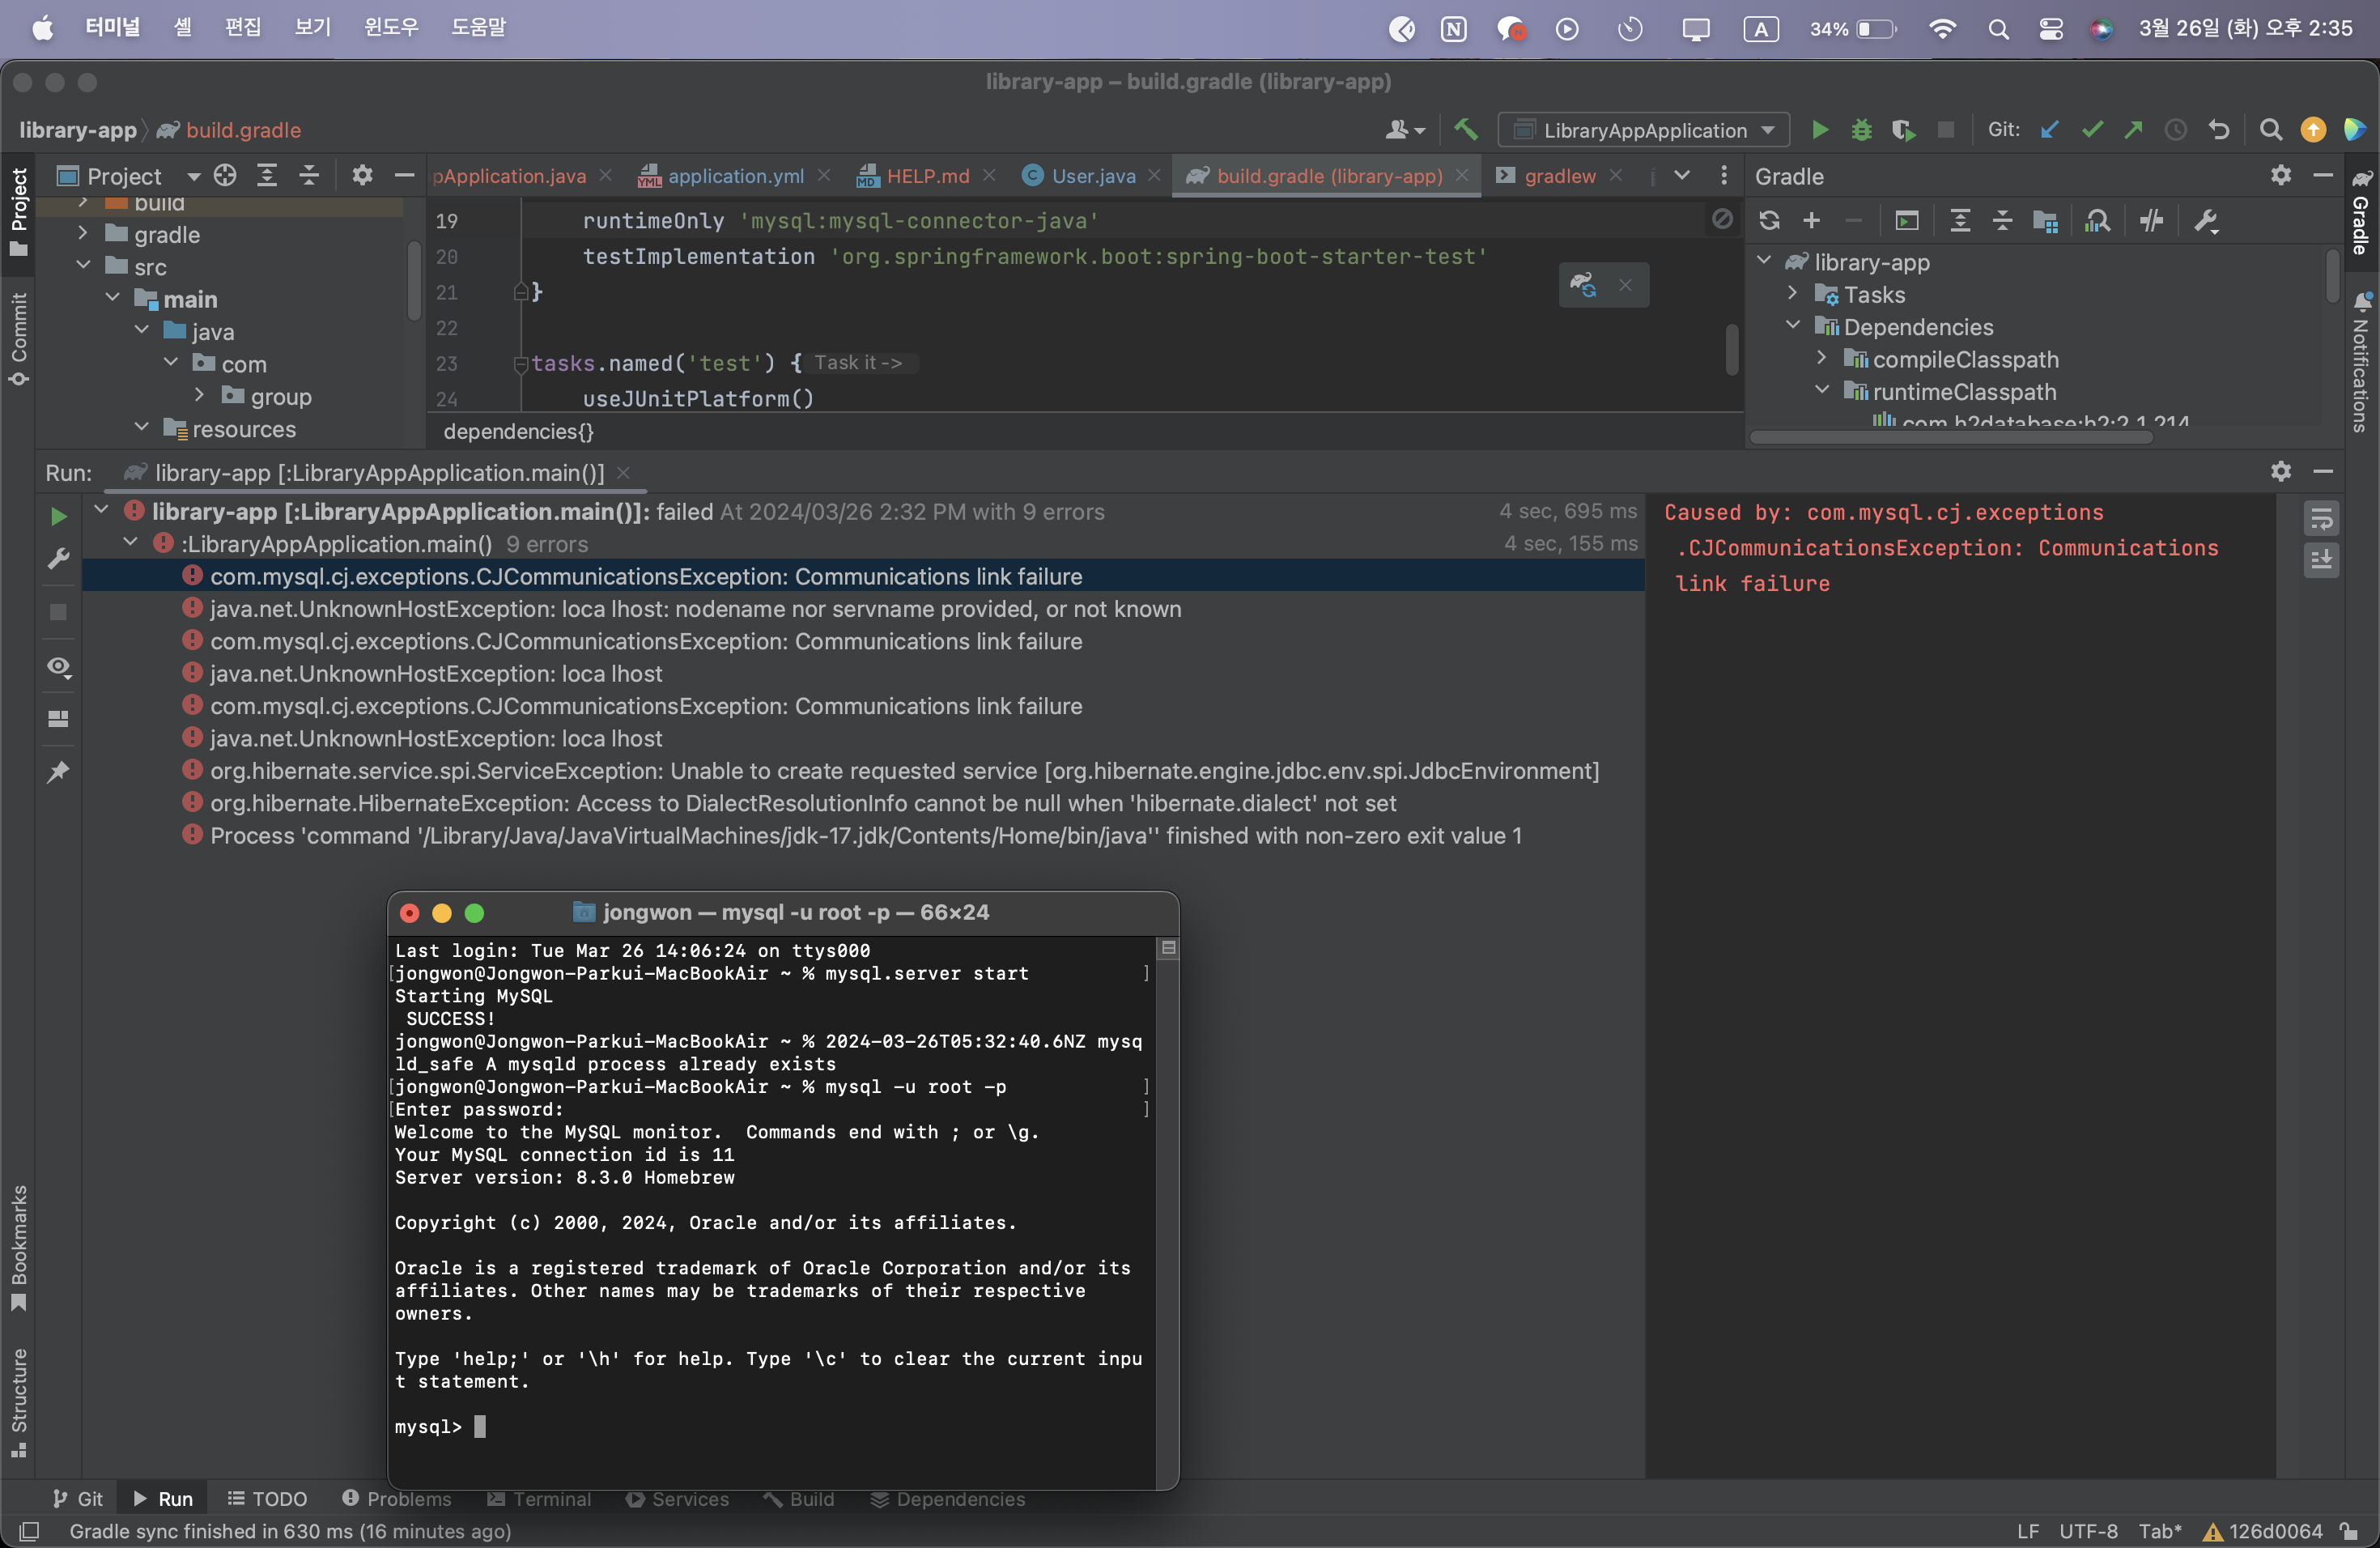Rollback changes with undo icon
This screenshot has width=2380, height=1548.
point(2218,130)
